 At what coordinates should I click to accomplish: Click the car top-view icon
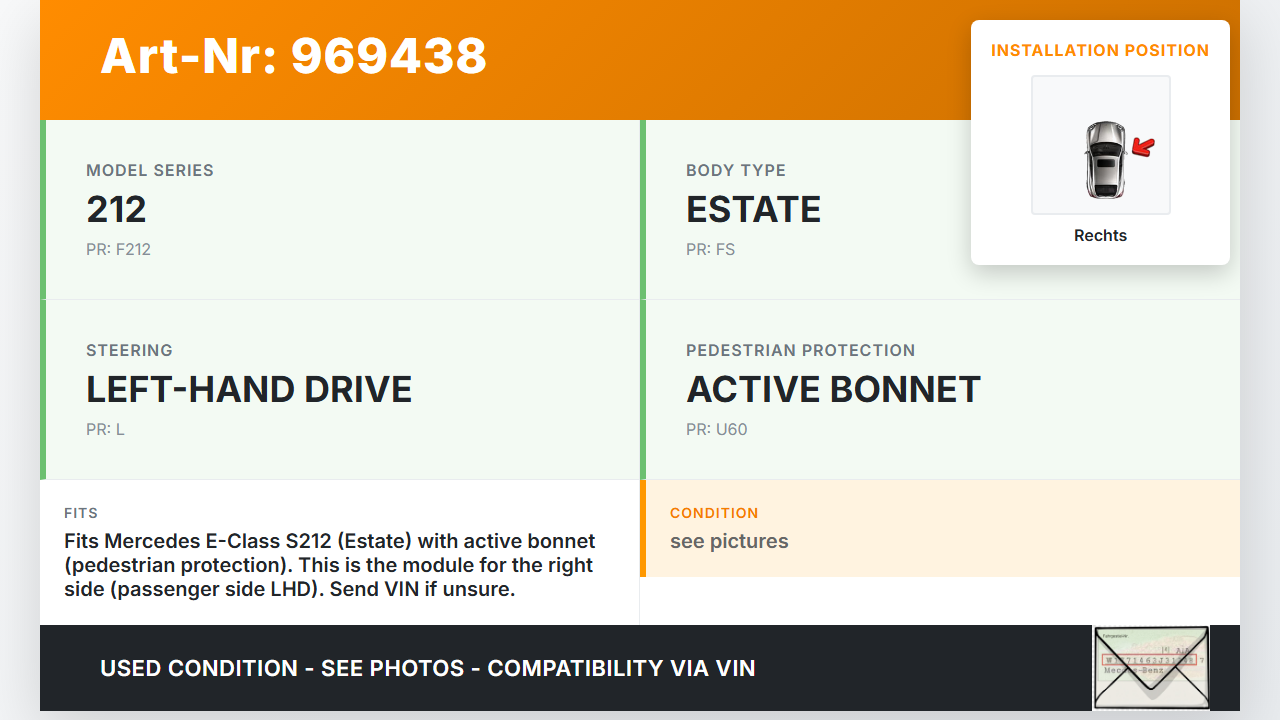pyautogui.click(x=1104, y=159)
